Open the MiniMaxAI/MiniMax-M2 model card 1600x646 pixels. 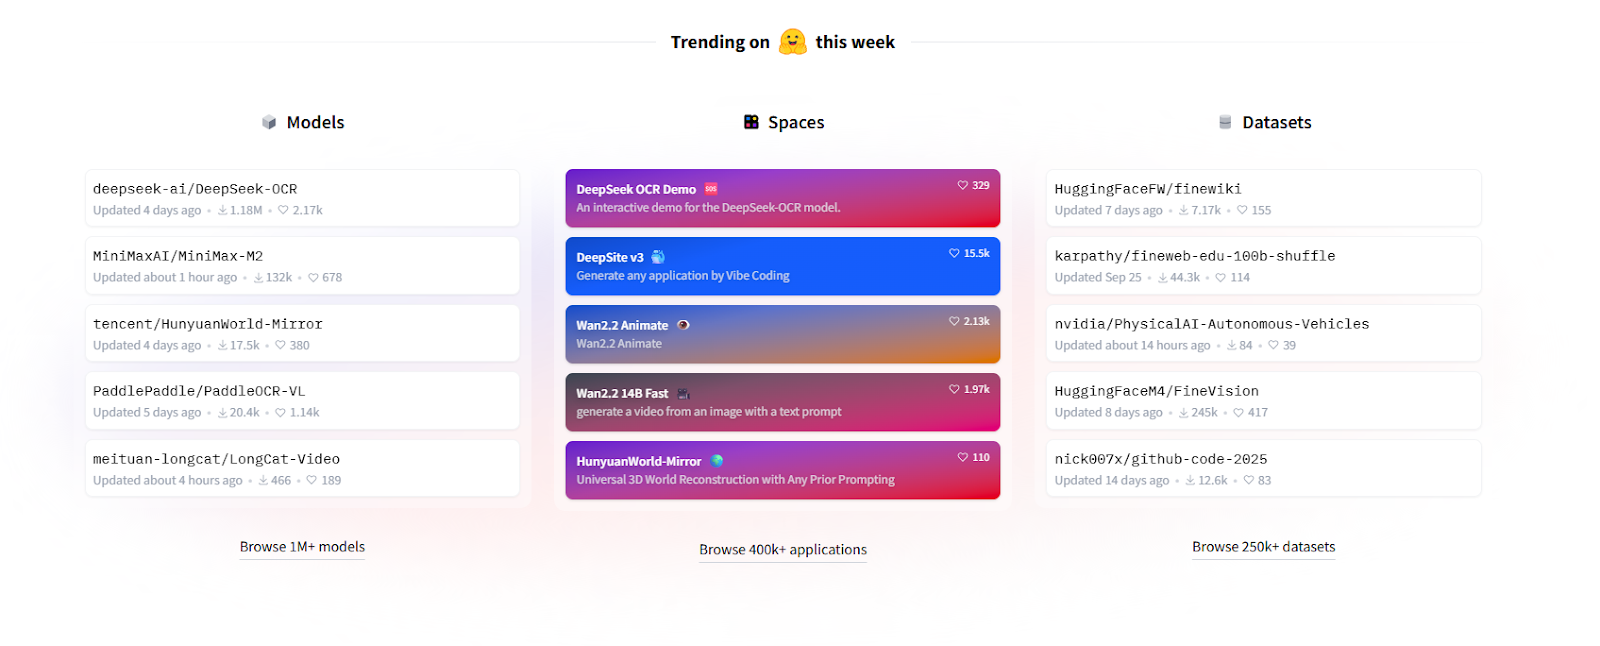pyautogui.click(x=302, y=265)
